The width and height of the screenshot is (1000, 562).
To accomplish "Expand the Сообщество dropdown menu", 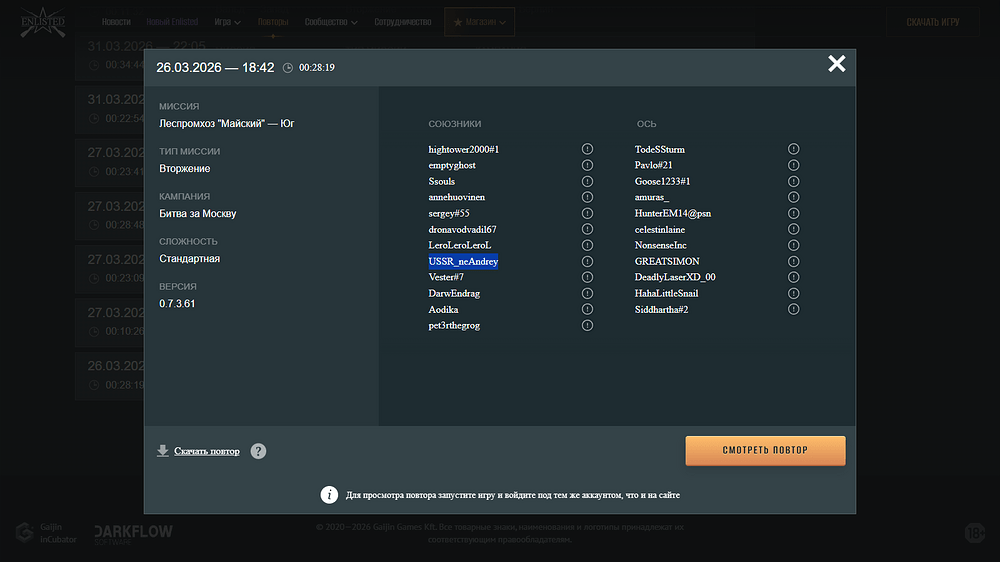I will tap(331, 21).
